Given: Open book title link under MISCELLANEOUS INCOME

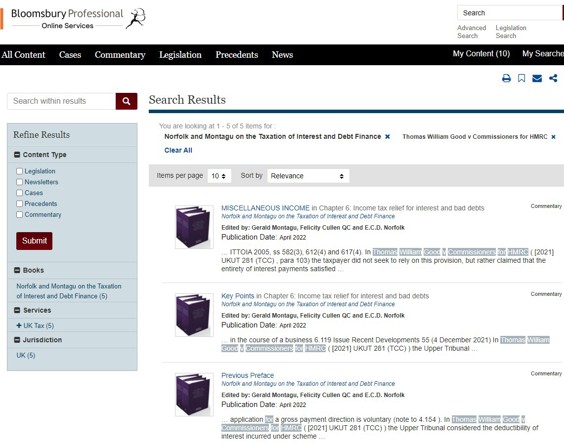Looking at the screenshot, I should [x=308, y=216].
